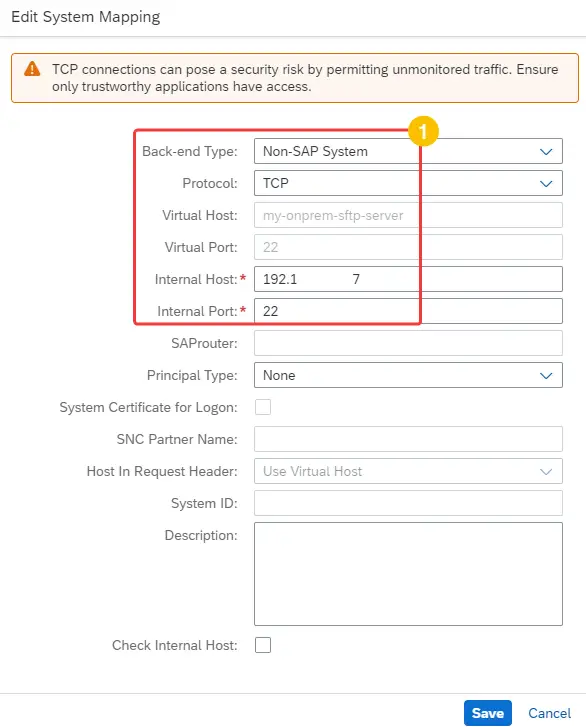
Task: Click the Save button
Action: tap(488, 713)
